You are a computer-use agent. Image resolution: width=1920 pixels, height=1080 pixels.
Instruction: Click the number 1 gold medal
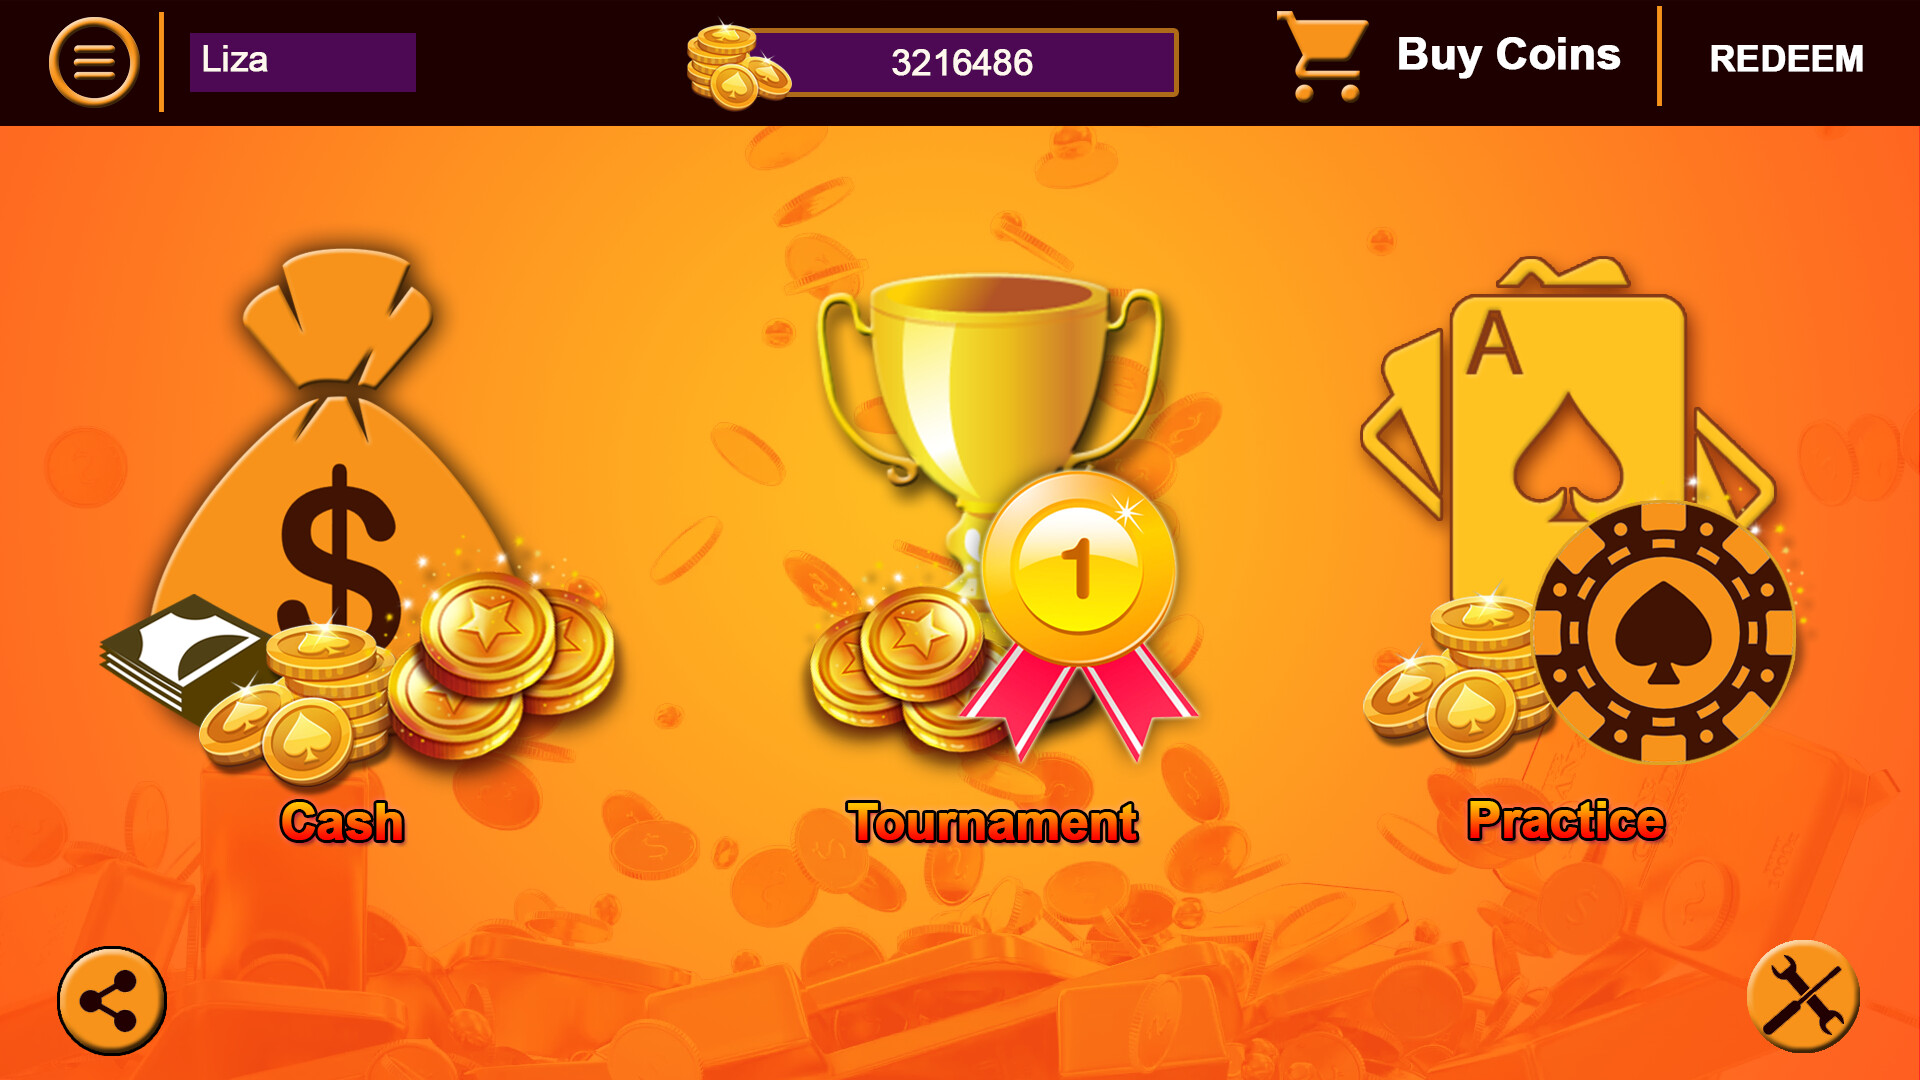coord(1078,568)
